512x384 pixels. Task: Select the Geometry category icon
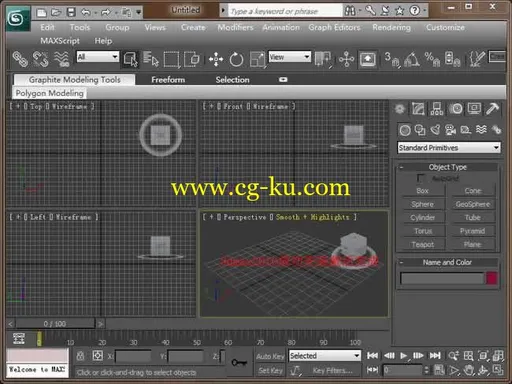pyautogui.click(x=405, y=130)
